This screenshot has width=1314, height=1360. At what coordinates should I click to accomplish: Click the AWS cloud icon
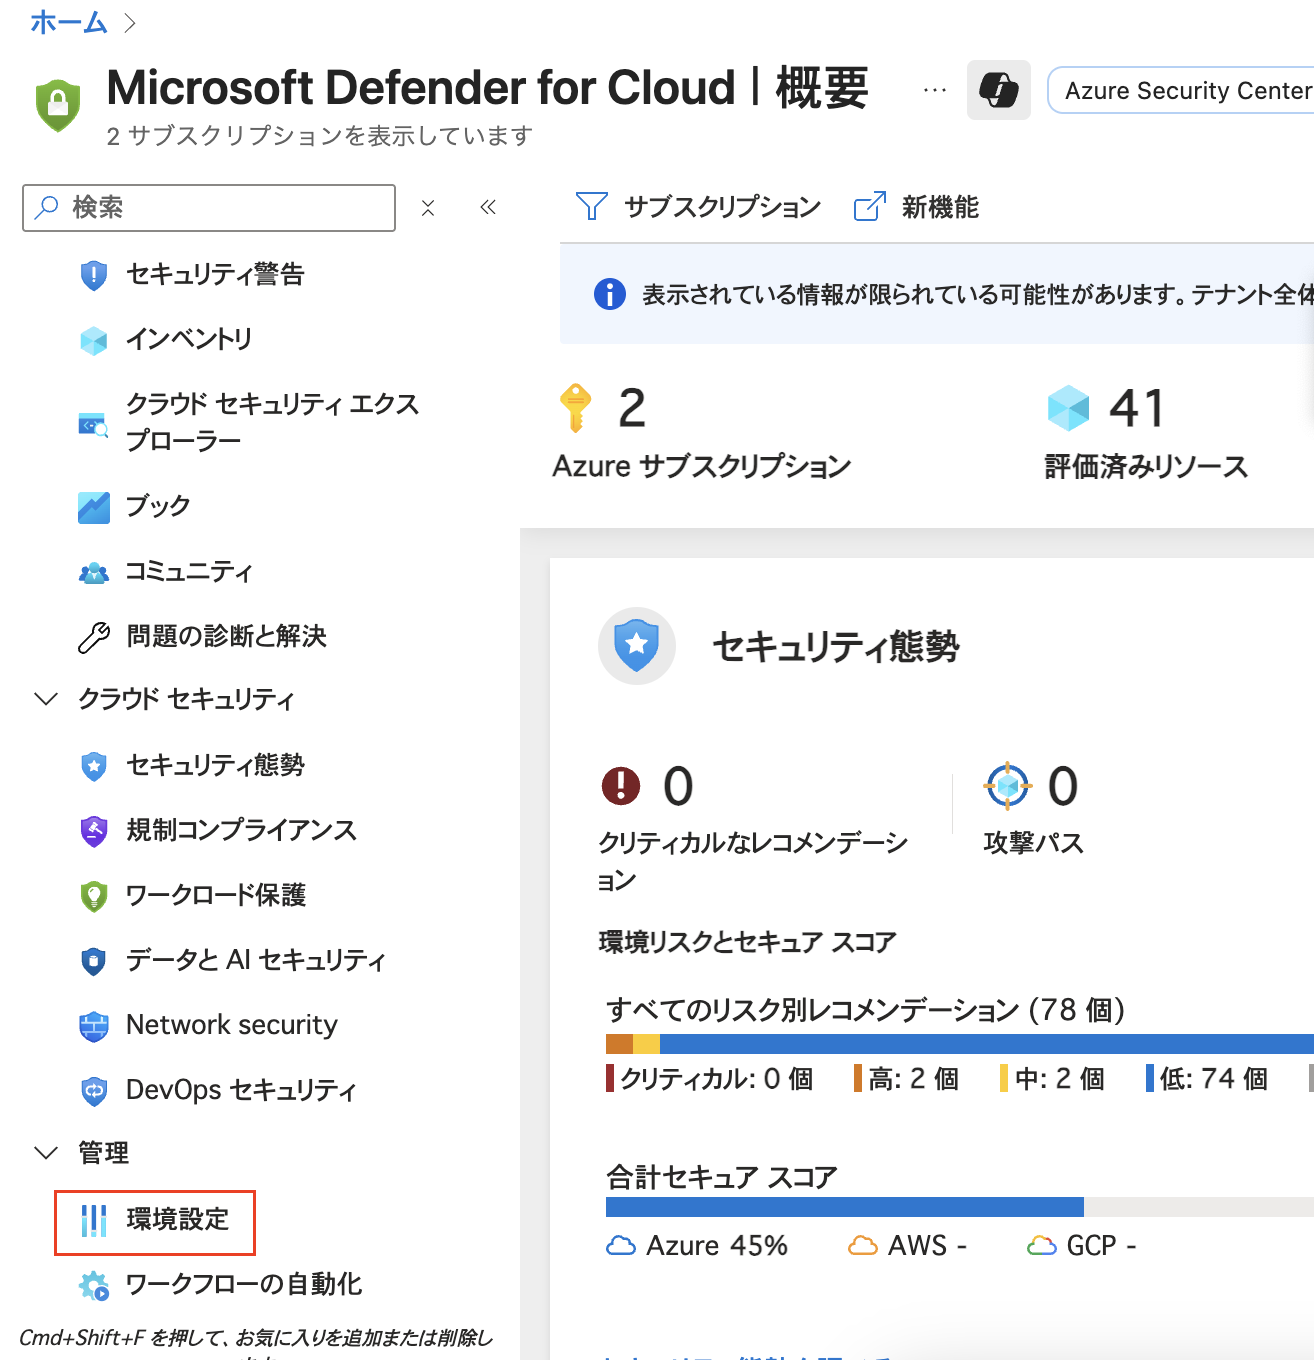click(x=863, y=1246)
